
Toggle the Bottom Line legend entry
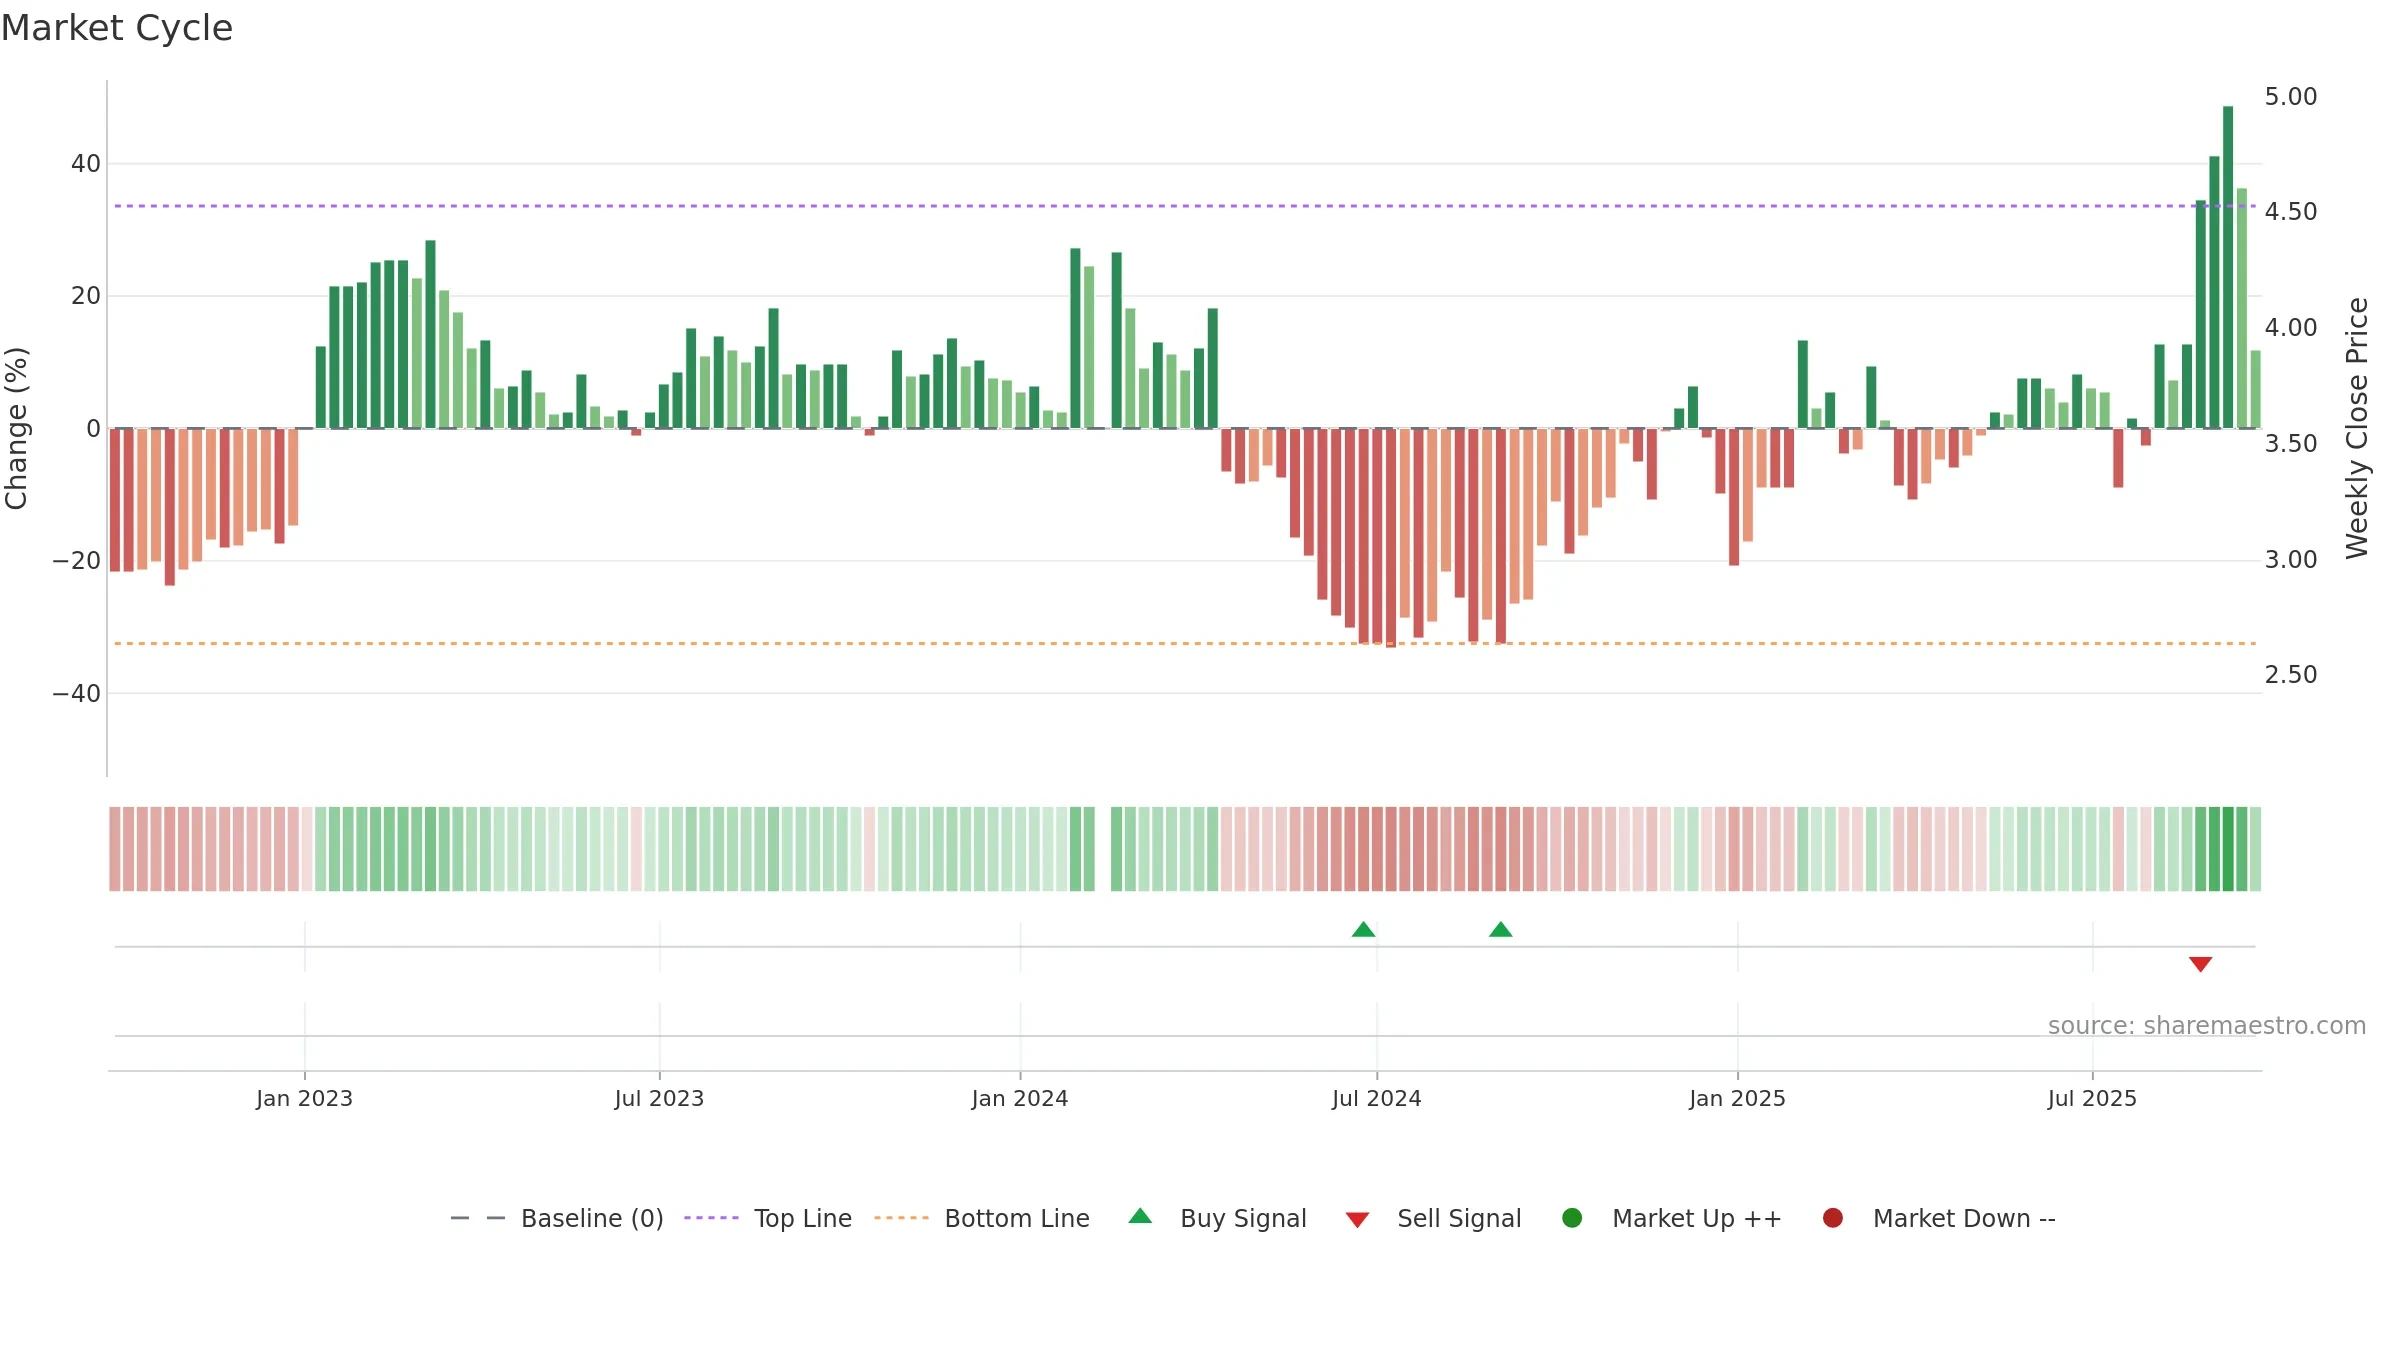(x=982, y=1218)
